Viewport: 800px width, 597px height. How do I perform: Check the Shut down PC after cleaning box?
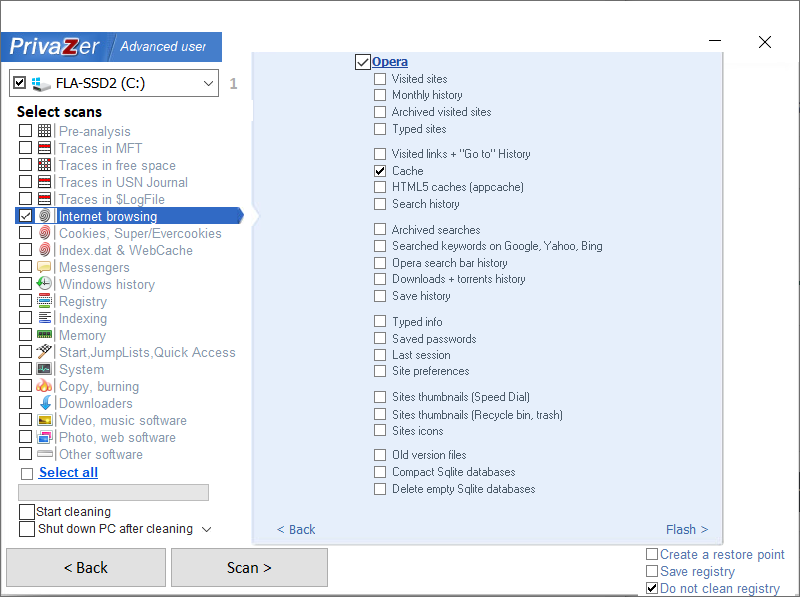coord(27,529)
